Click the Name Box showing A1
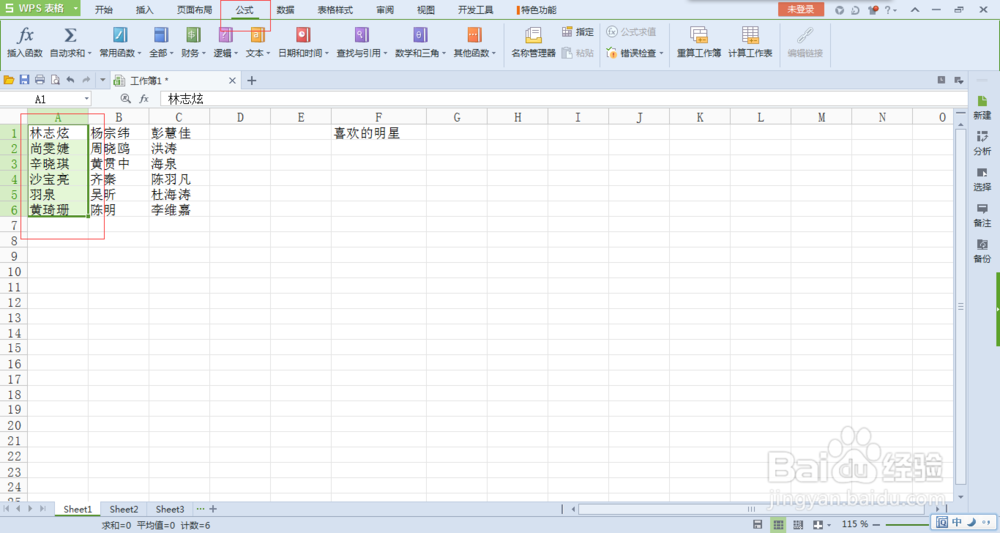This screenshot has height=533, width=1000. click(x=45, y=99)
